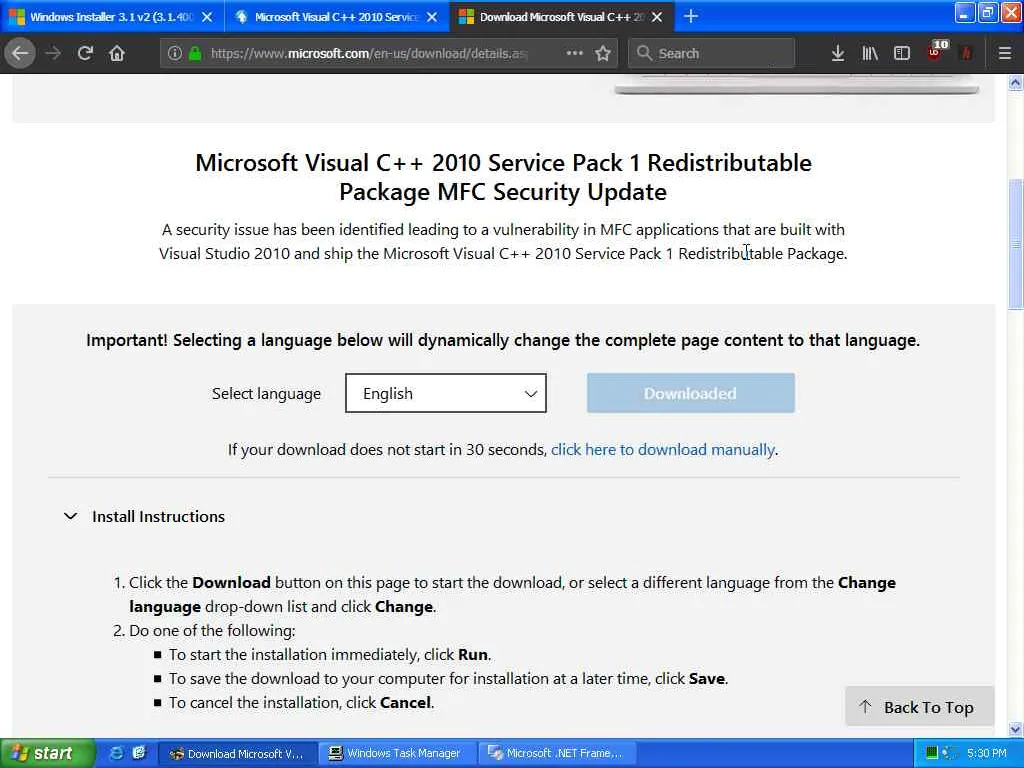1024x768 pixels.
Task: Click the bold word Save in instructions
Action: [707, 679]
